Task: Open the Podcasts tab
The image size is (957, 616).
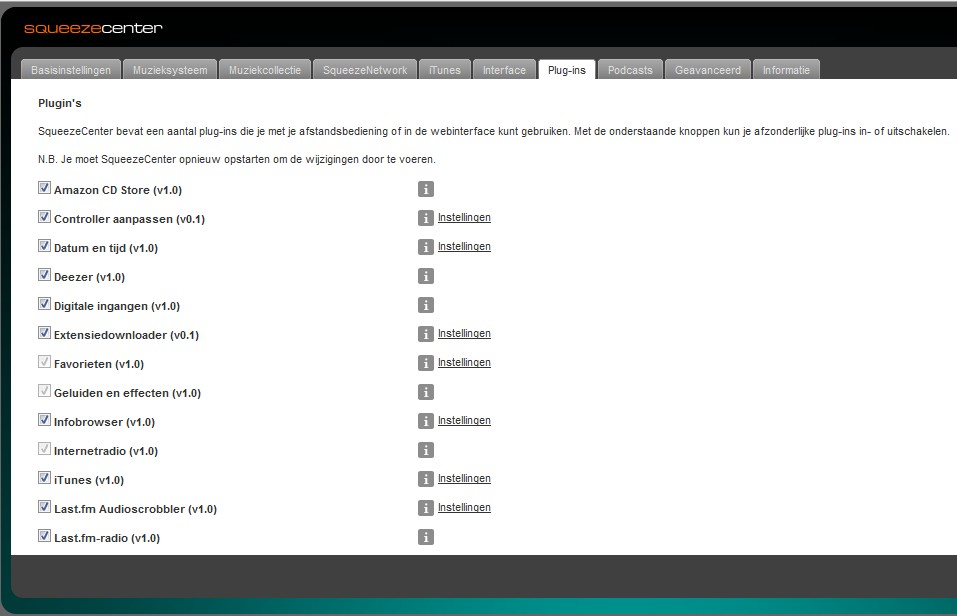Action: pyautogui.click(x=630, y=70)
